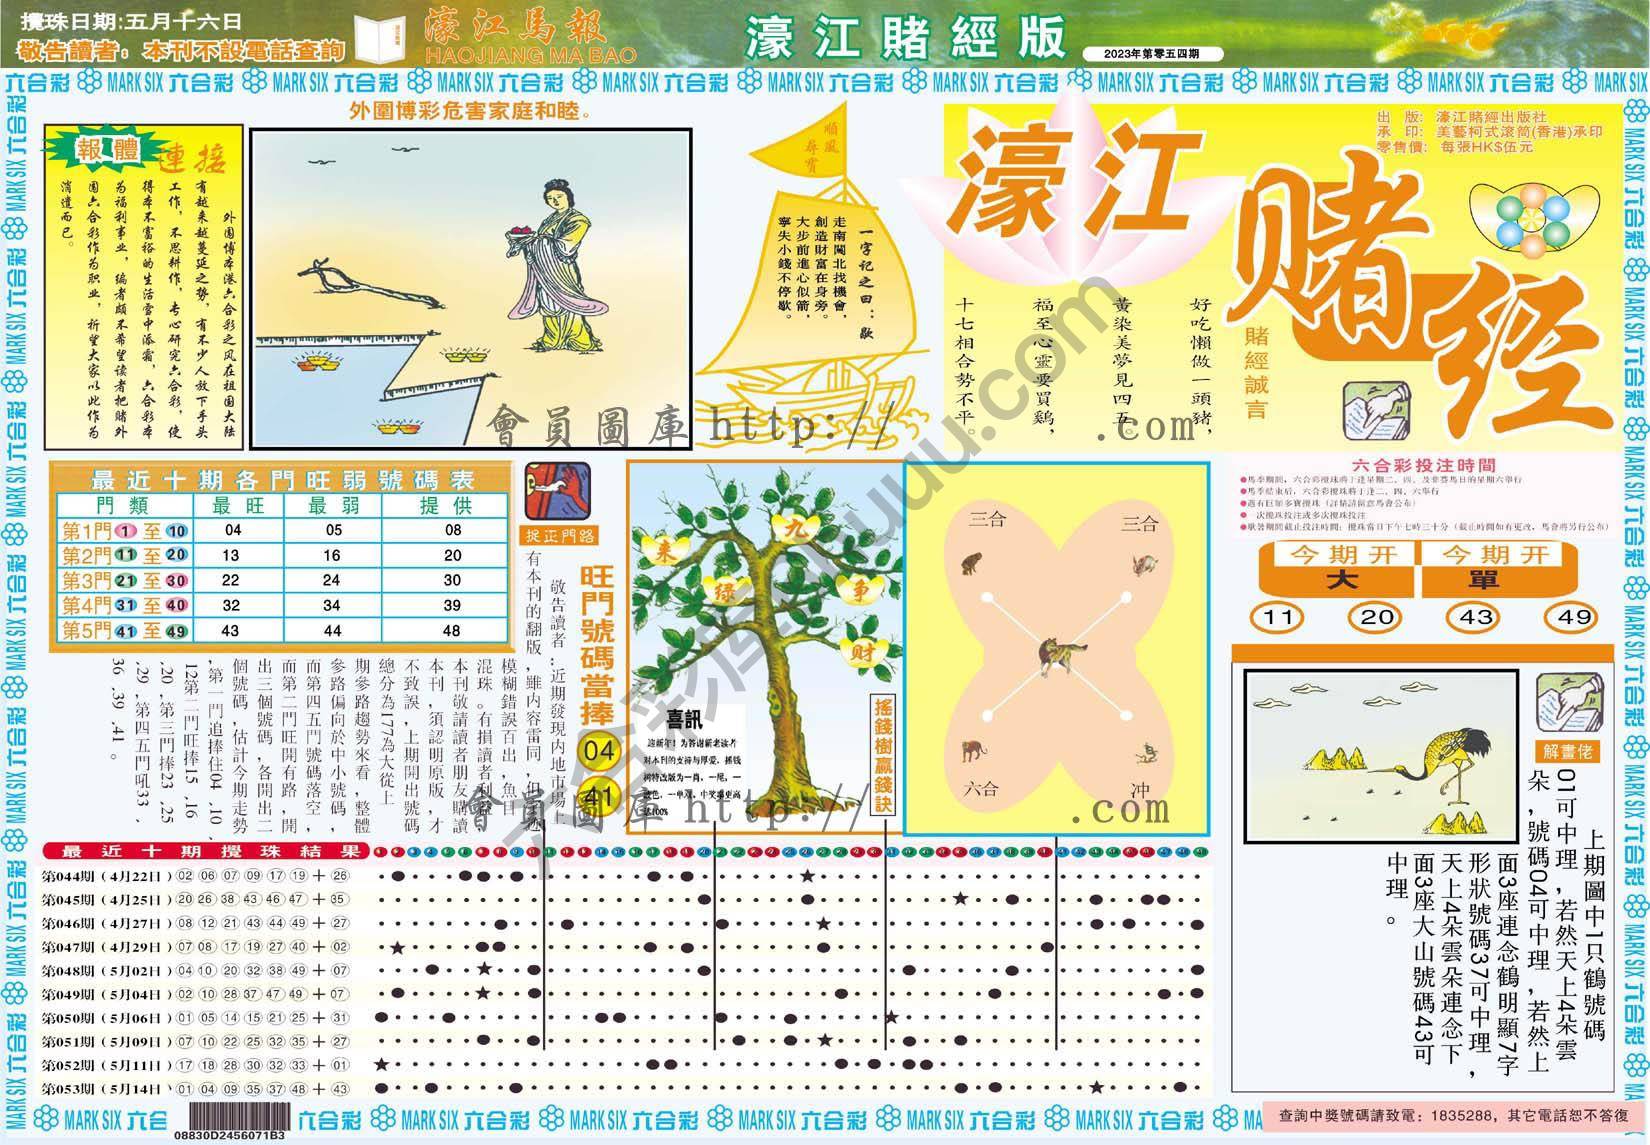Click the 捉正門路 label
1650x1145 pixels.
pos(559,534)
